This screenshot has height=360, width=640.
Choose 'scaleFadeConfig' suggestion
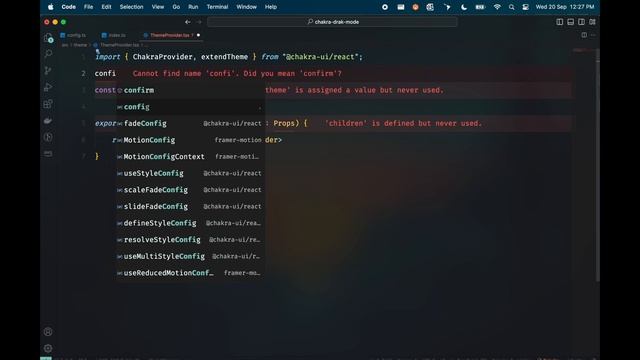coord(191,190)
